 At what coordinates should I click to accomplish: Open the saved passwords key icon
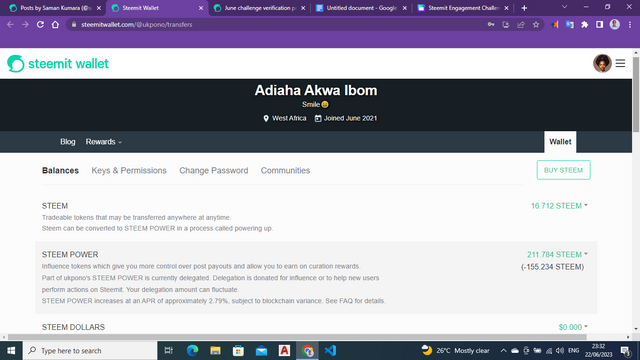click(x=491, y=24)
